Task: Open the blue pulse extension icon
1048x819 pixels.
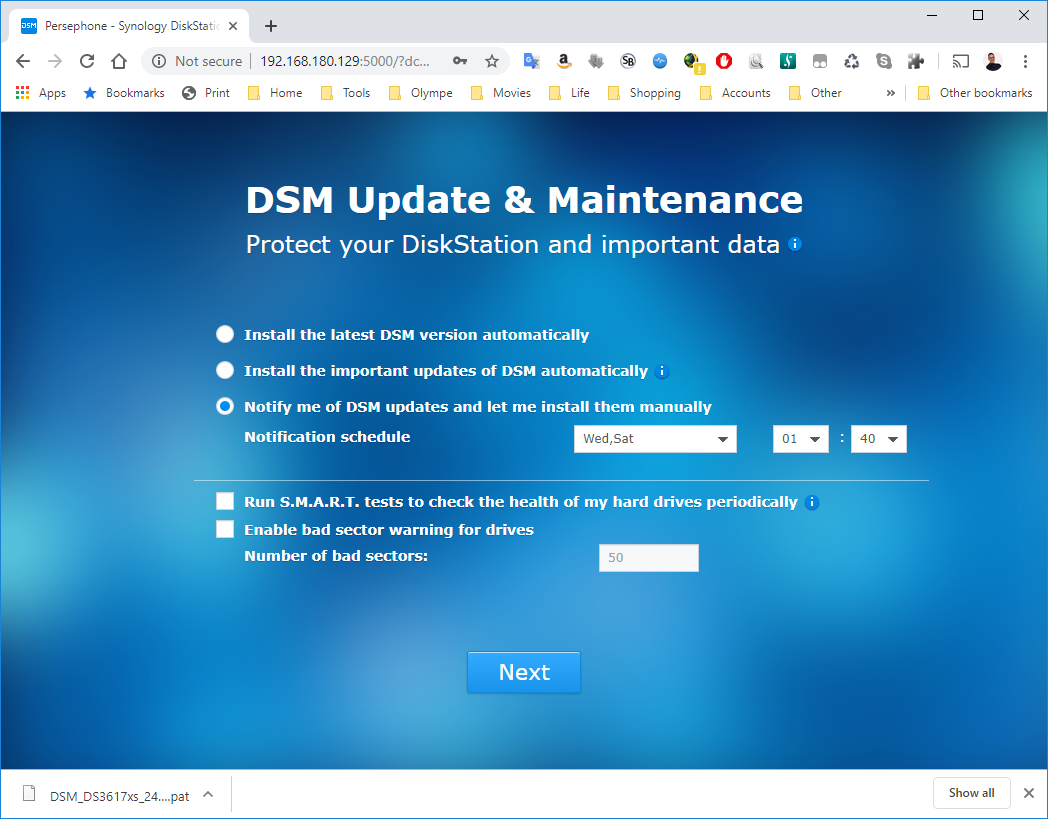Action: 660,62
